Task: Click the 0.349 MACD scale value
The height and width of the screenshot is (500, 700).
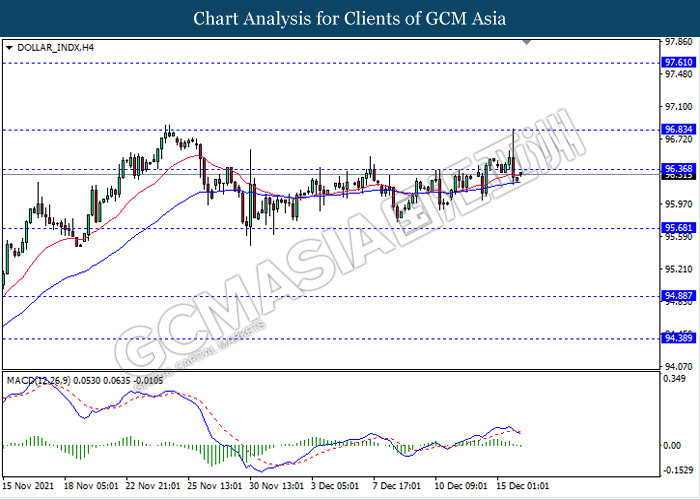Action: (x=675, y=379)
